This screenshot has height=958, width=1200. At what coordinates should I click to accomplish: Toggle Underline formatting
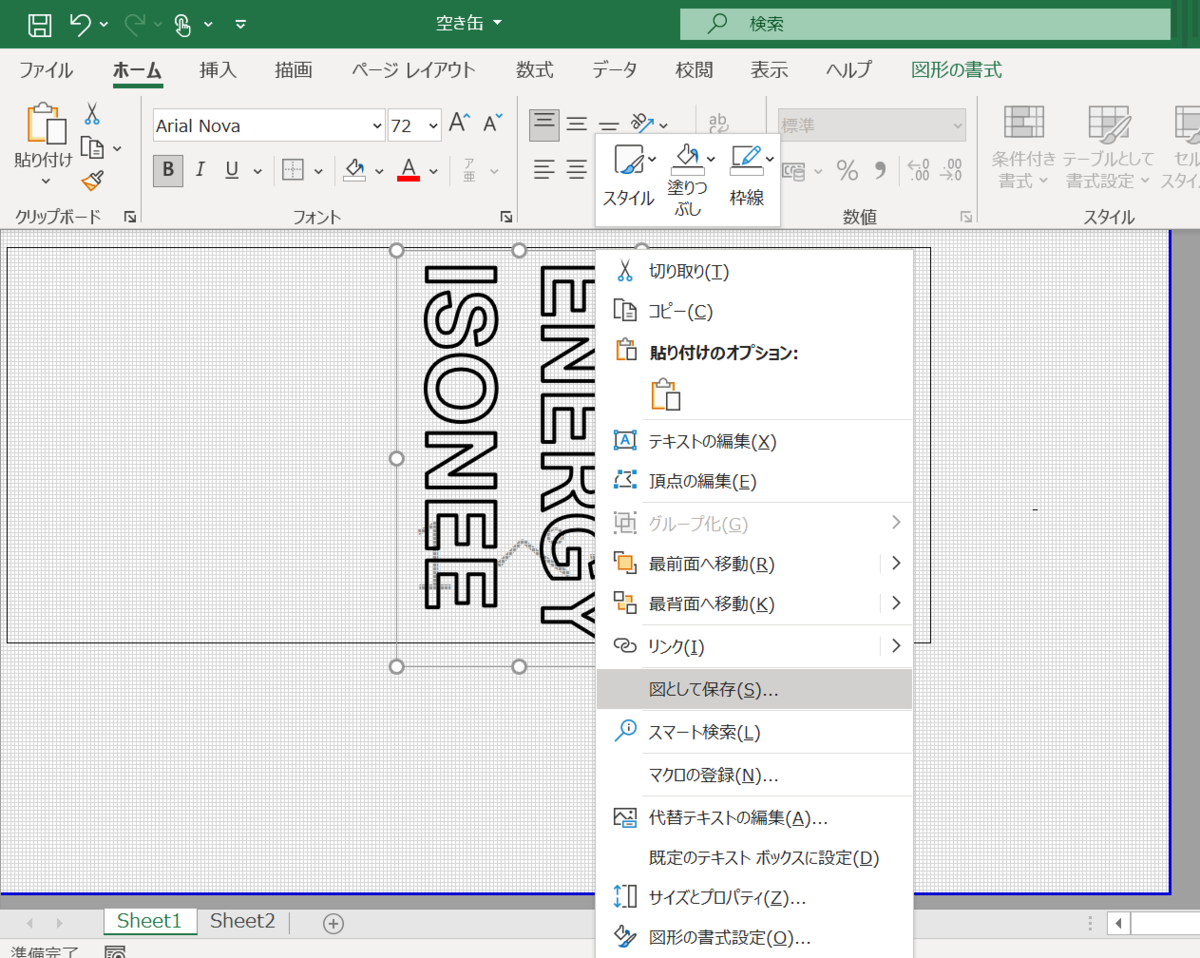[x=232, y=171]
